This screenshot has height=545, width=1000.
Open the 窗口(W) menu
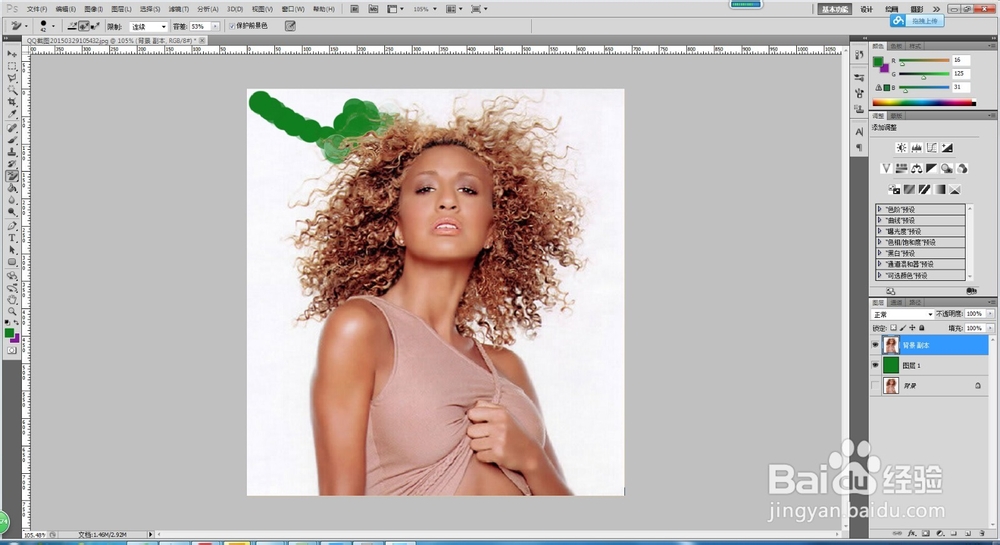click(293, 9)
